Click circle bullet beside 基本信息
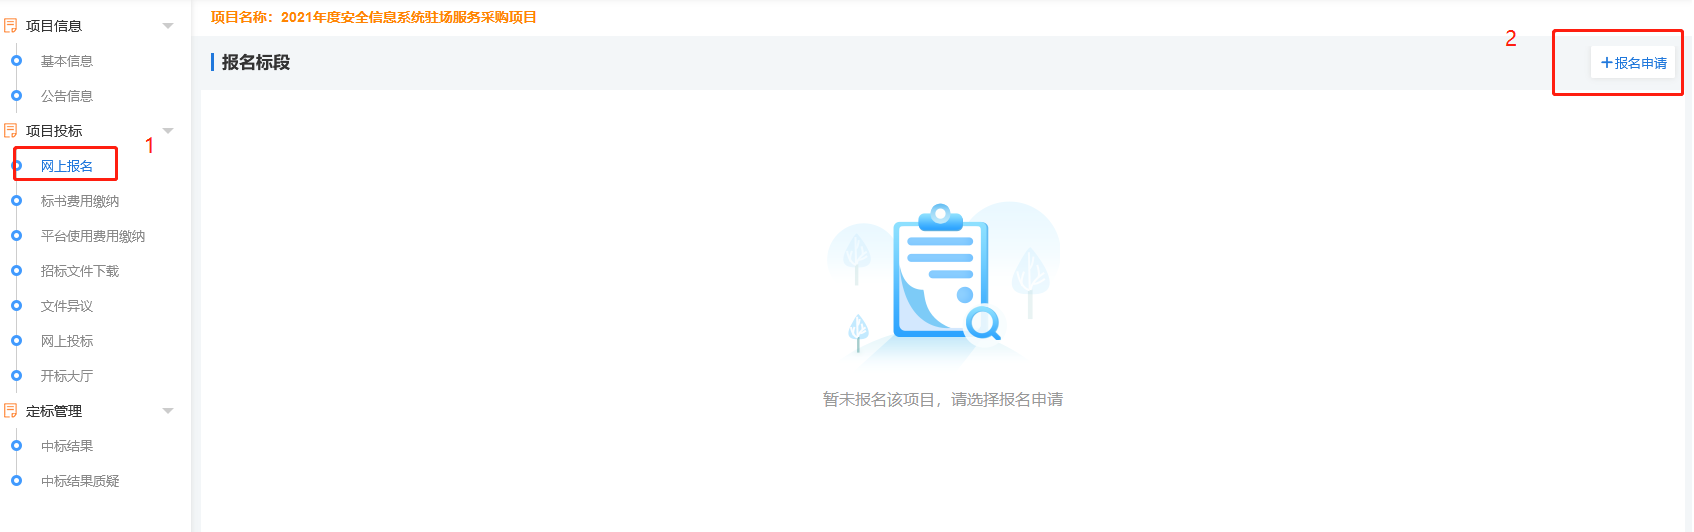 (x=16, y=61)
